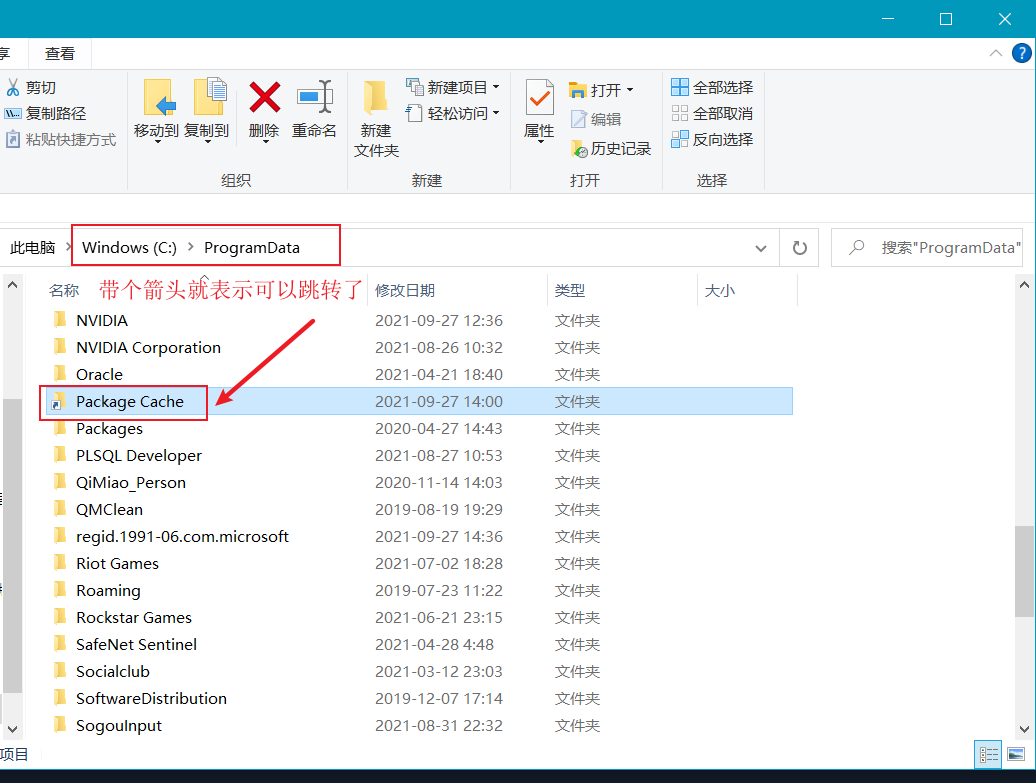Click 此电脑 in the address breadcrumb
1036x783 pixels.
coord(32,248)
